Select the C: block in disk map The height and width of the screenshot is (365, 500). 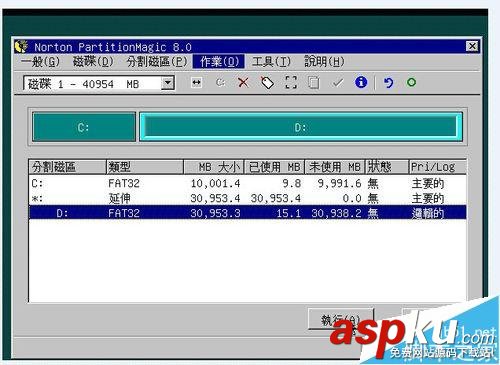pos(84,127)
